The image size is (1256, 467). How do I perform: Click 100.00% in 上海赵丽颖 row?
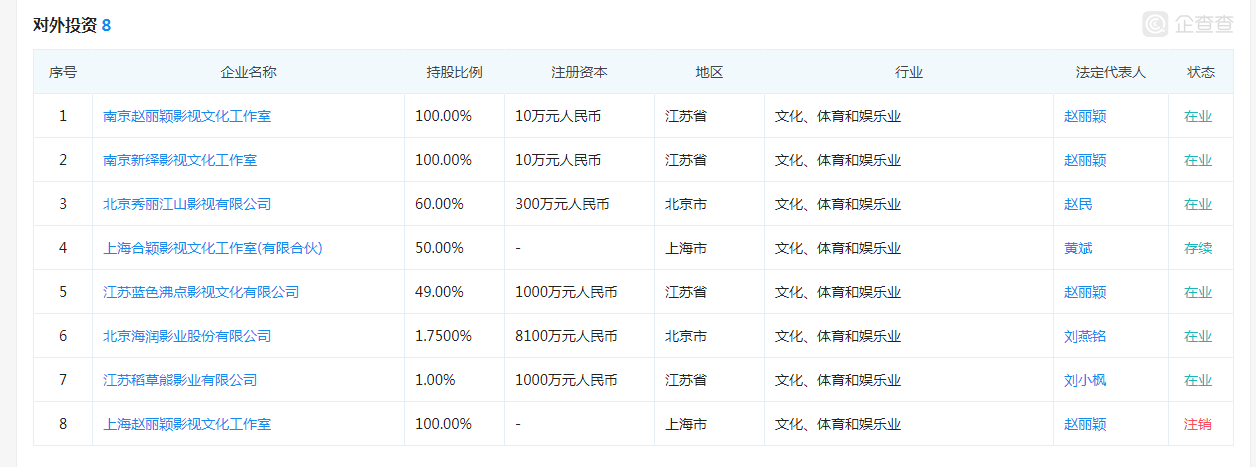pos(443,424)
